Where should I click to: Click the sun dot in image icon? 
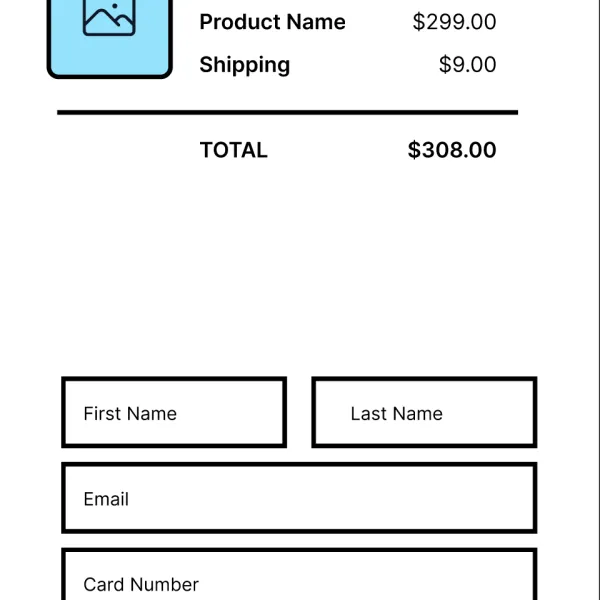(x=114, y=6)
